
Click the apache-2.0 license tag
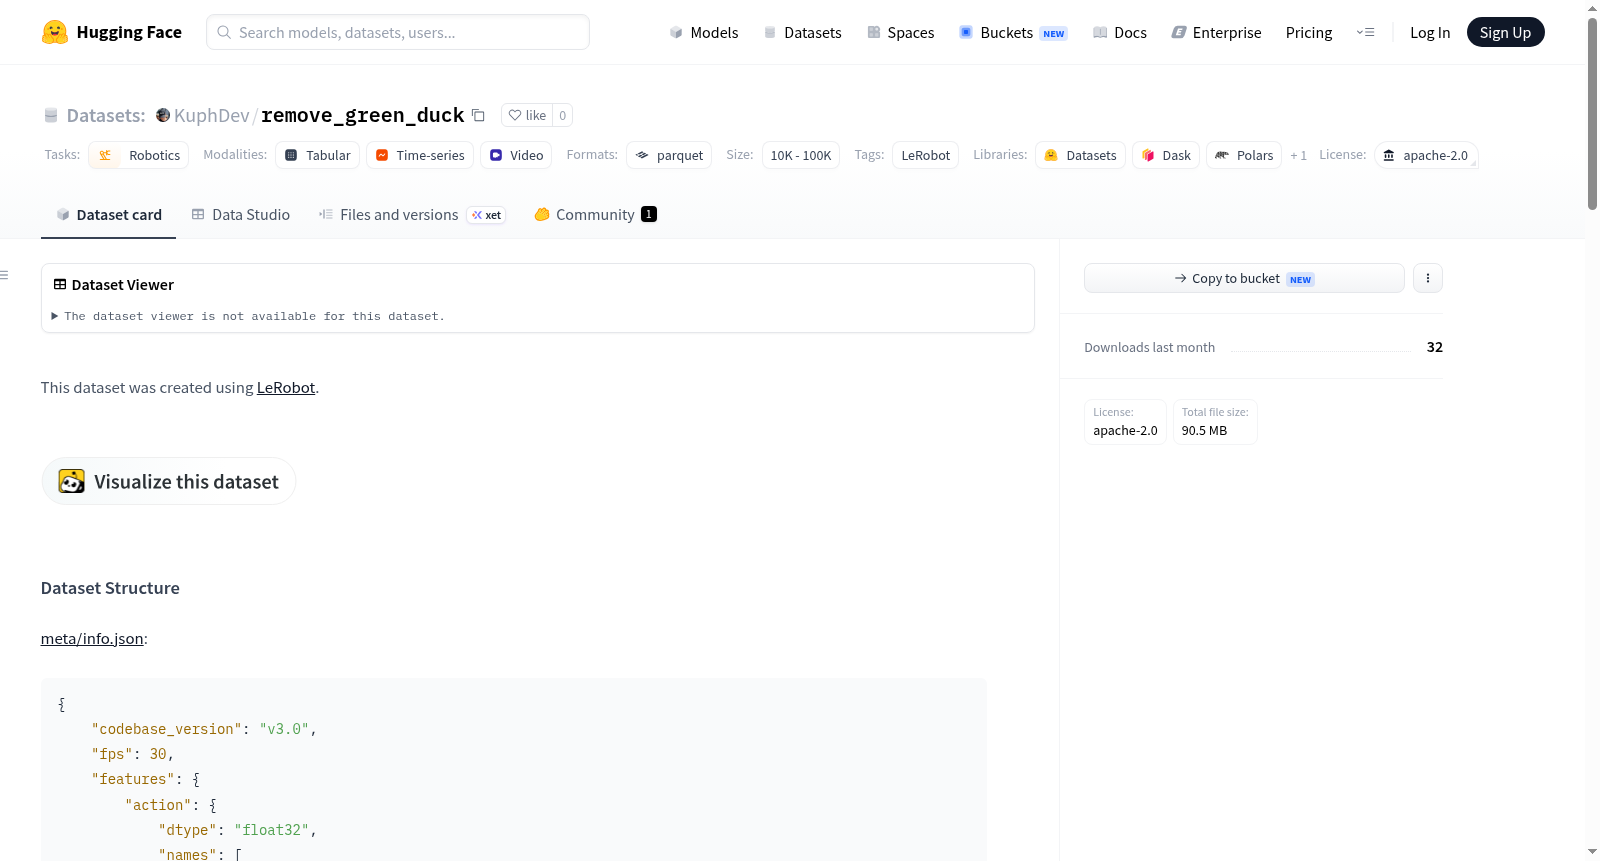[1426, 155]
